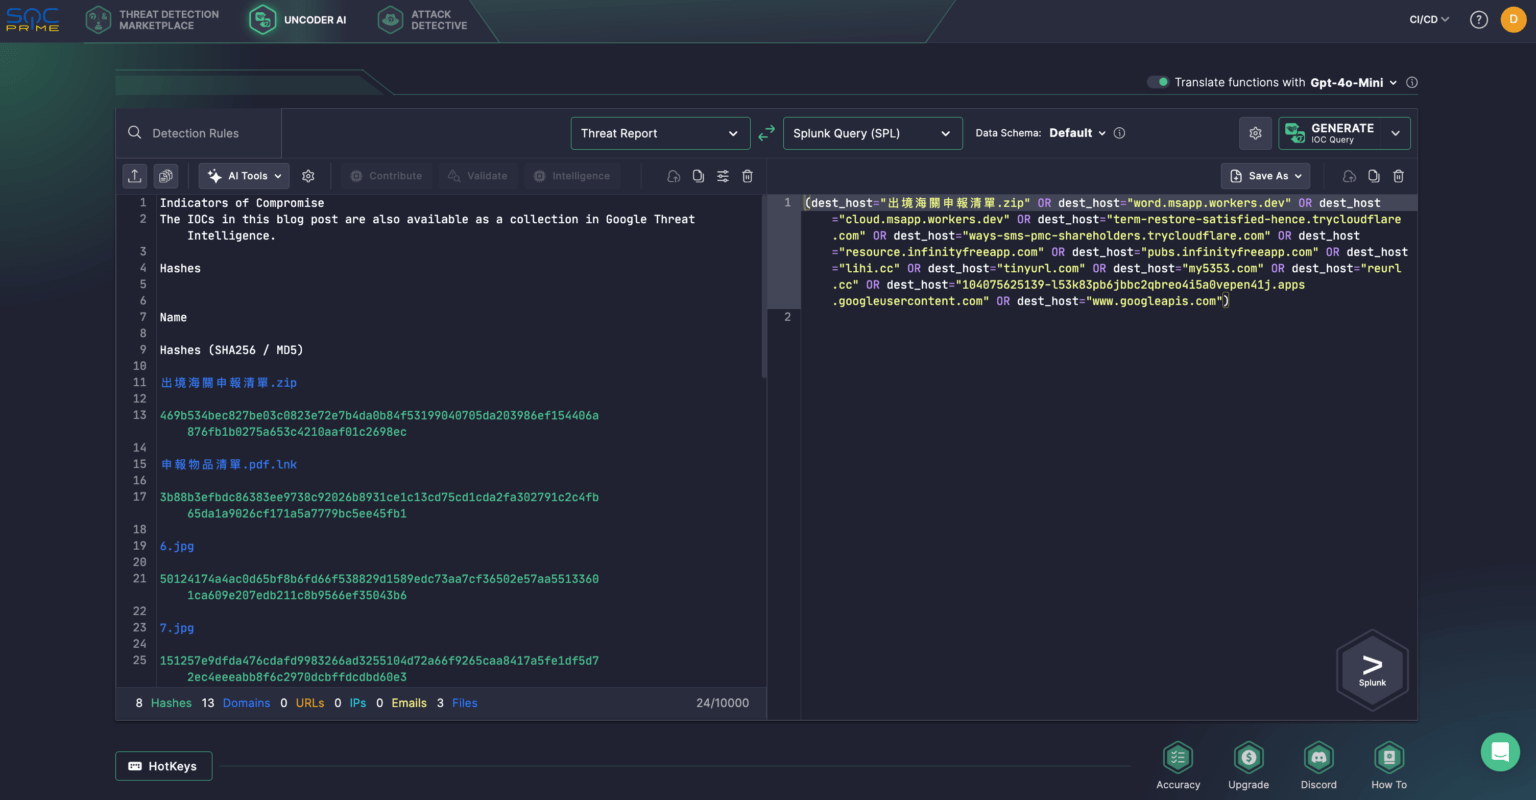Viewport: 1536px width, 800px height.
Task: Open input parsing filter sliders icon
Action: [723, 176]
